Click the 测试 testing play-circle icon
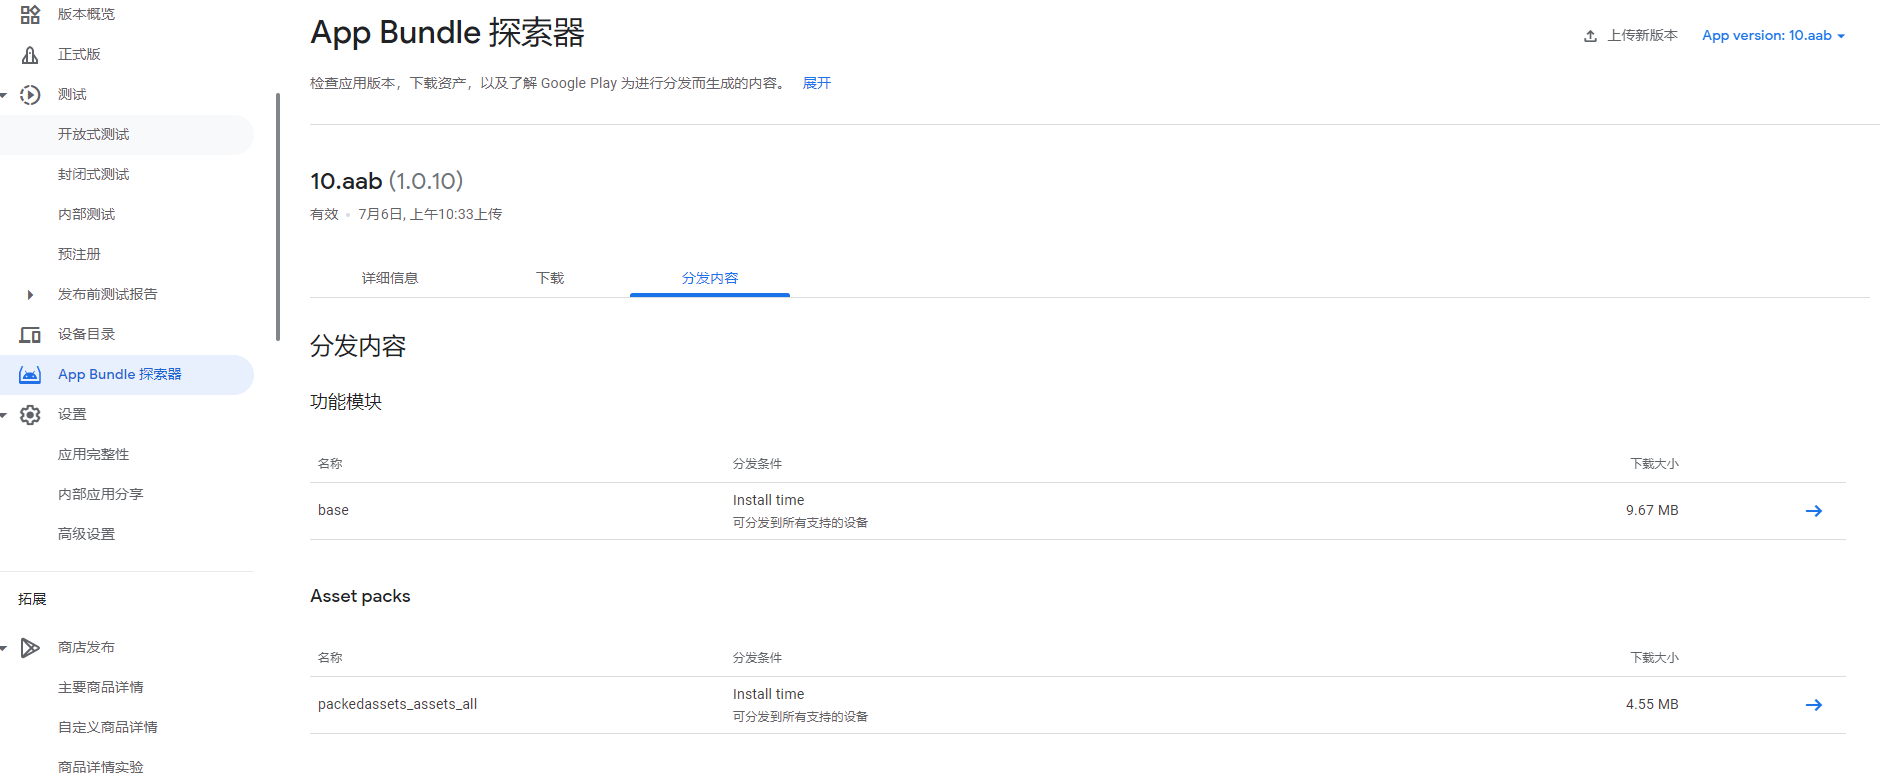Image resolution: width=1880 pixels, height=782 pixels. 30,94
